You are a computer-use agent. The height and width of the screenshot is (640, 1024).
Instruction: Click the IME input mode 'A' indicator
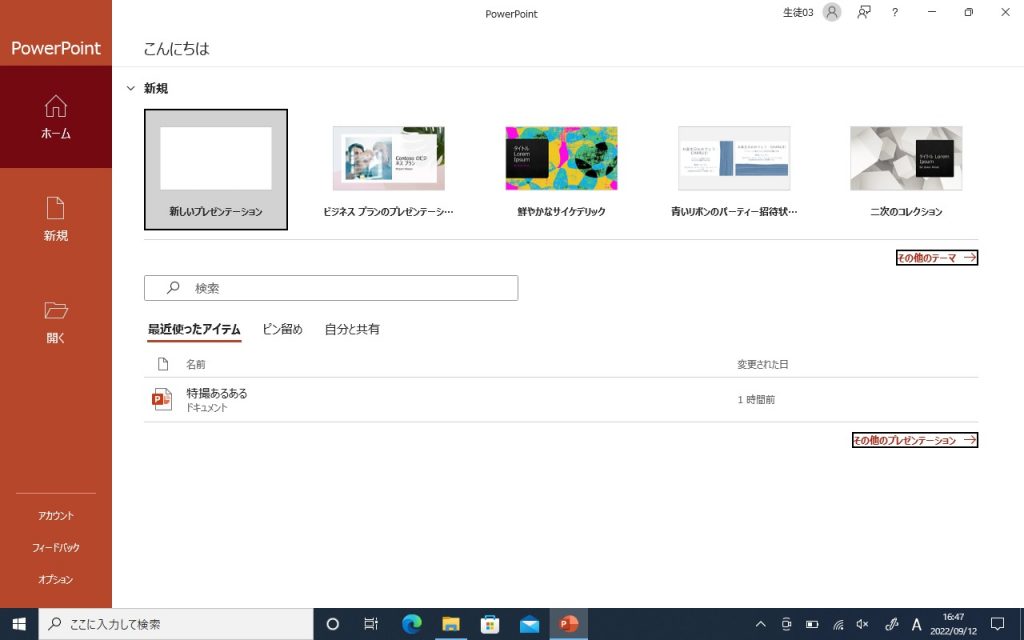click(916, 624)
